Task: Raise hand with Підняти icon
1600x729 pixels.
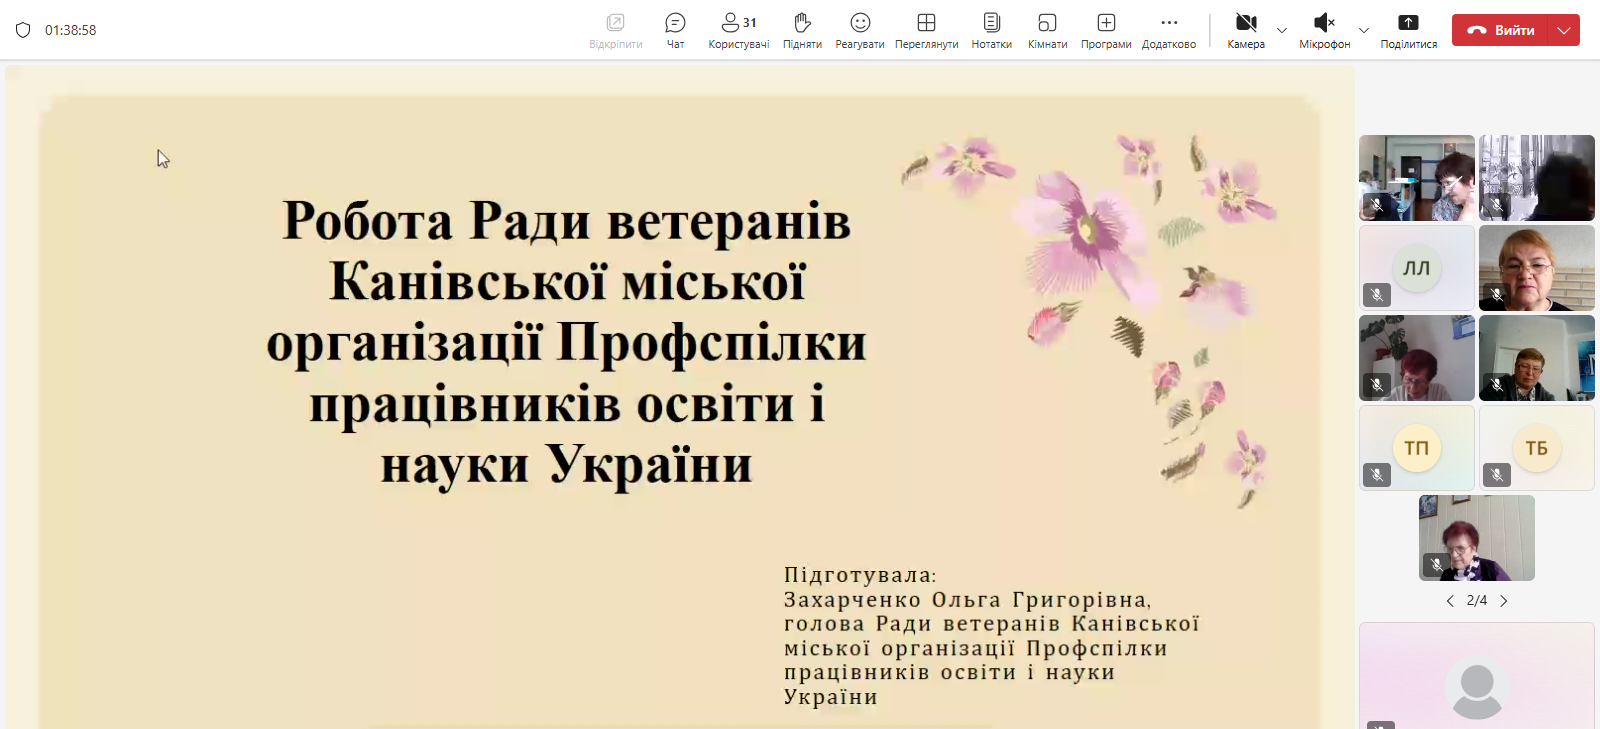Action: pos(802,30)
